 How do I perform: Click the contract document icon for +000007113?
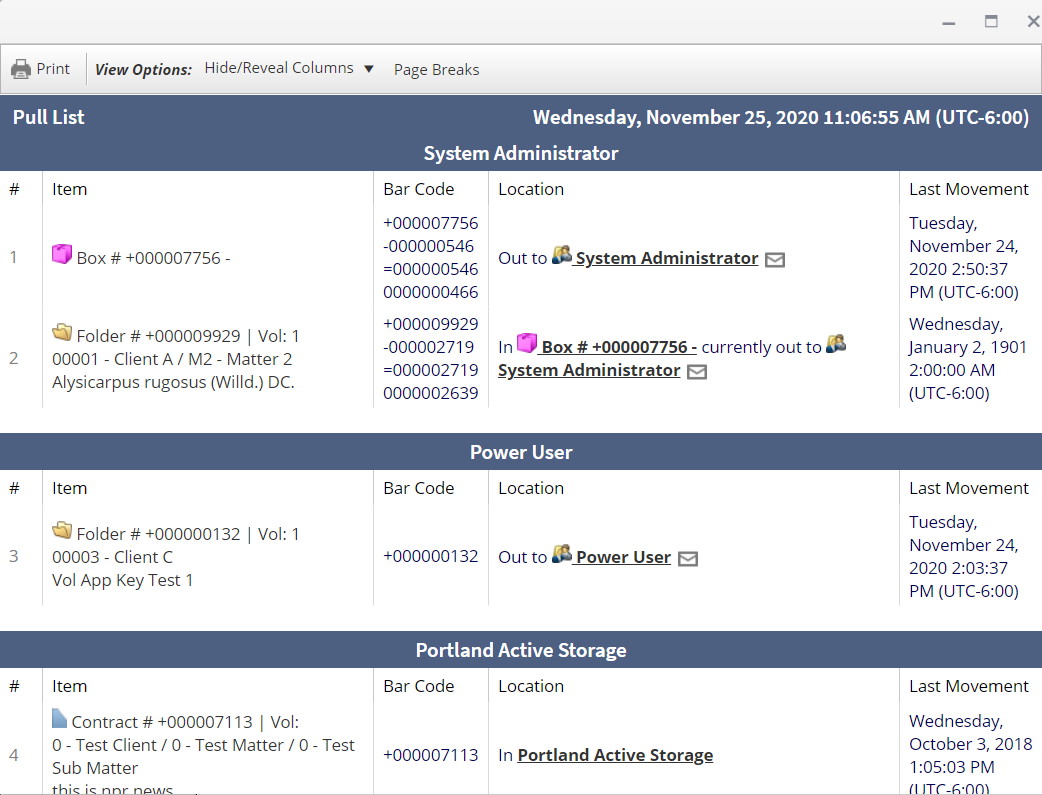pos(60,718)
